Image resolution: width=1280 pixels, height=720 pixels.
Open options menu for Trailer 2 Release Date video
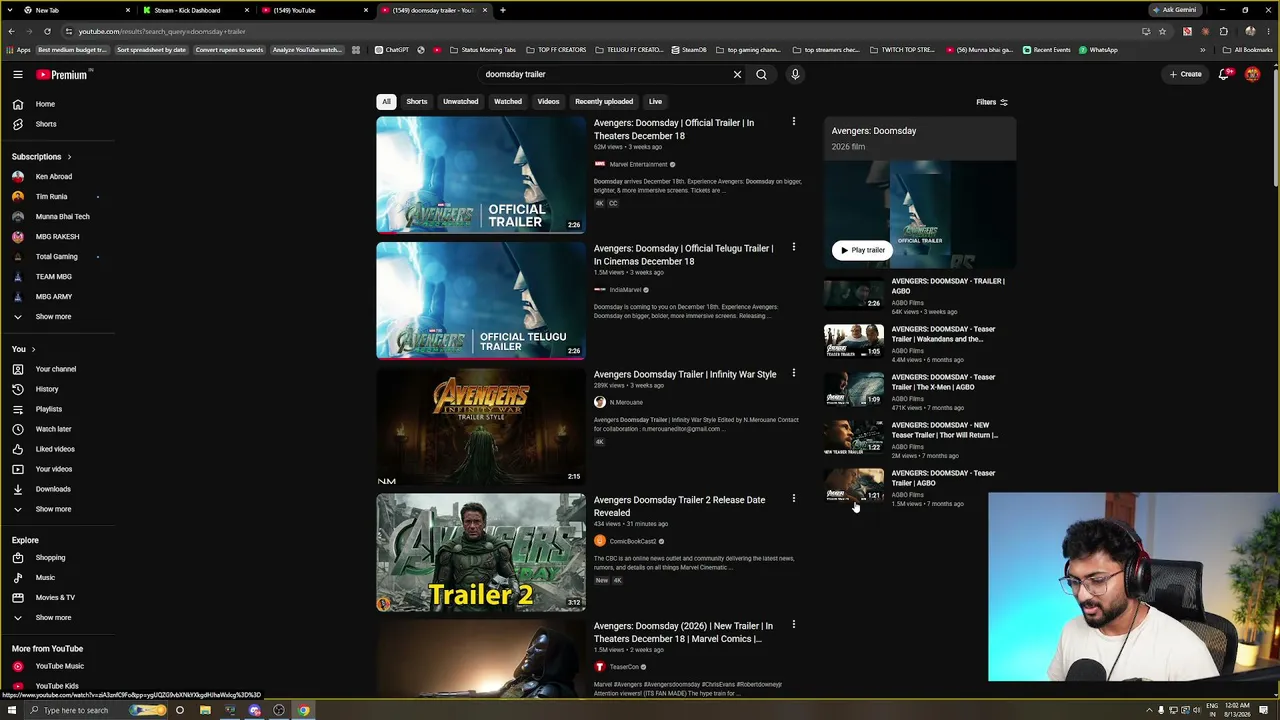(794, 498)
